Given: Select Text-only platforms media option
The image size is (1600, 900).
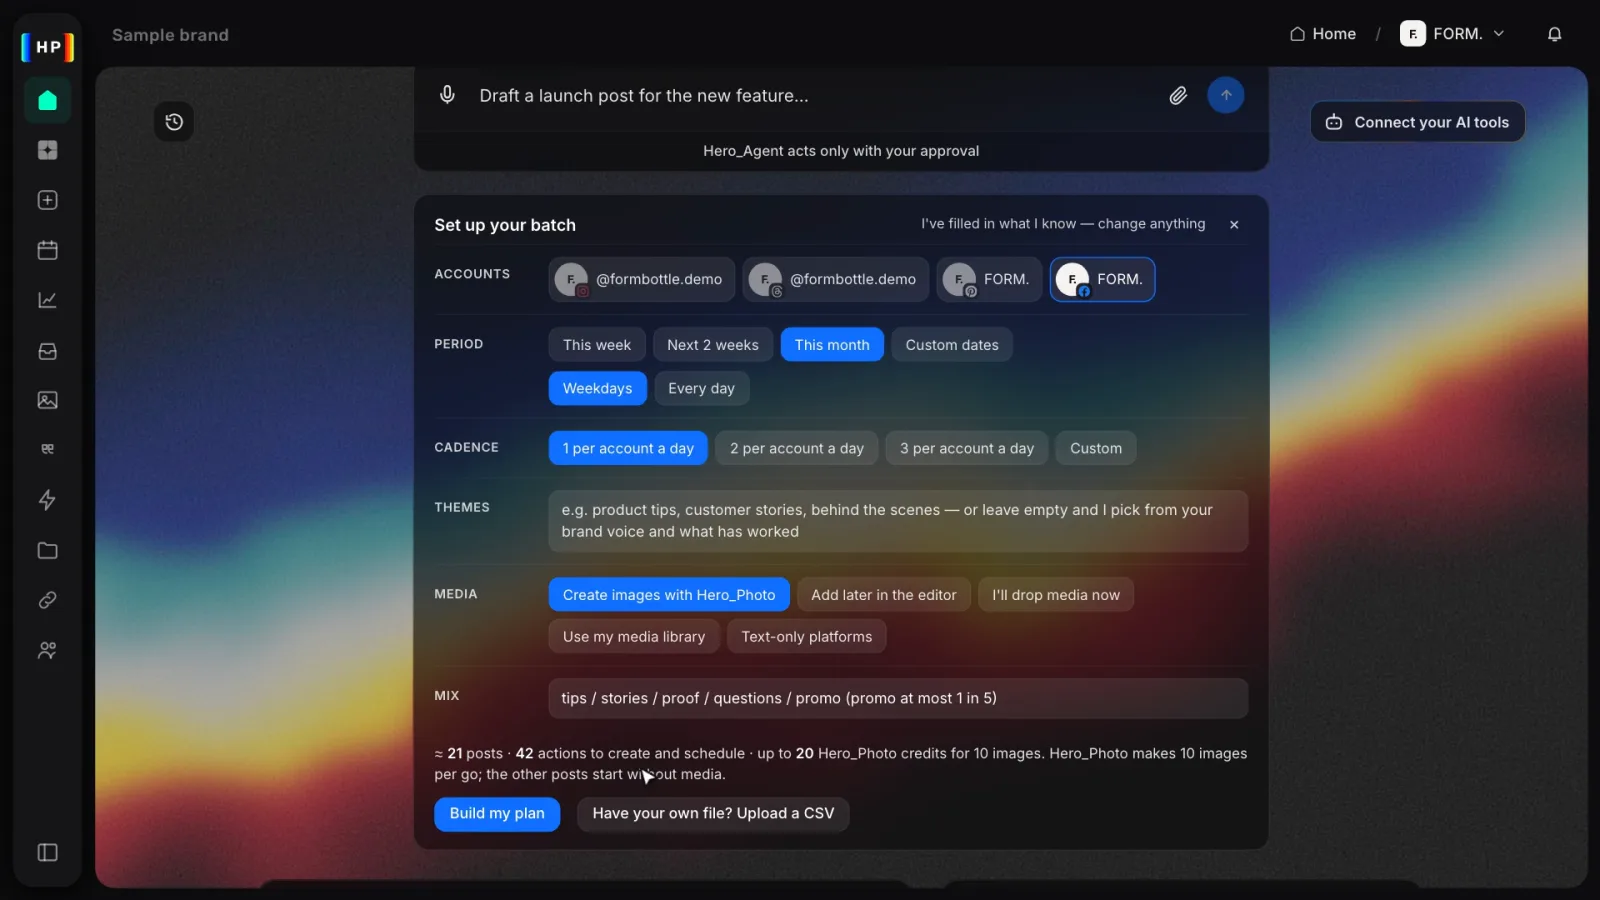Looking at the screenshot, I should point(806,637).
